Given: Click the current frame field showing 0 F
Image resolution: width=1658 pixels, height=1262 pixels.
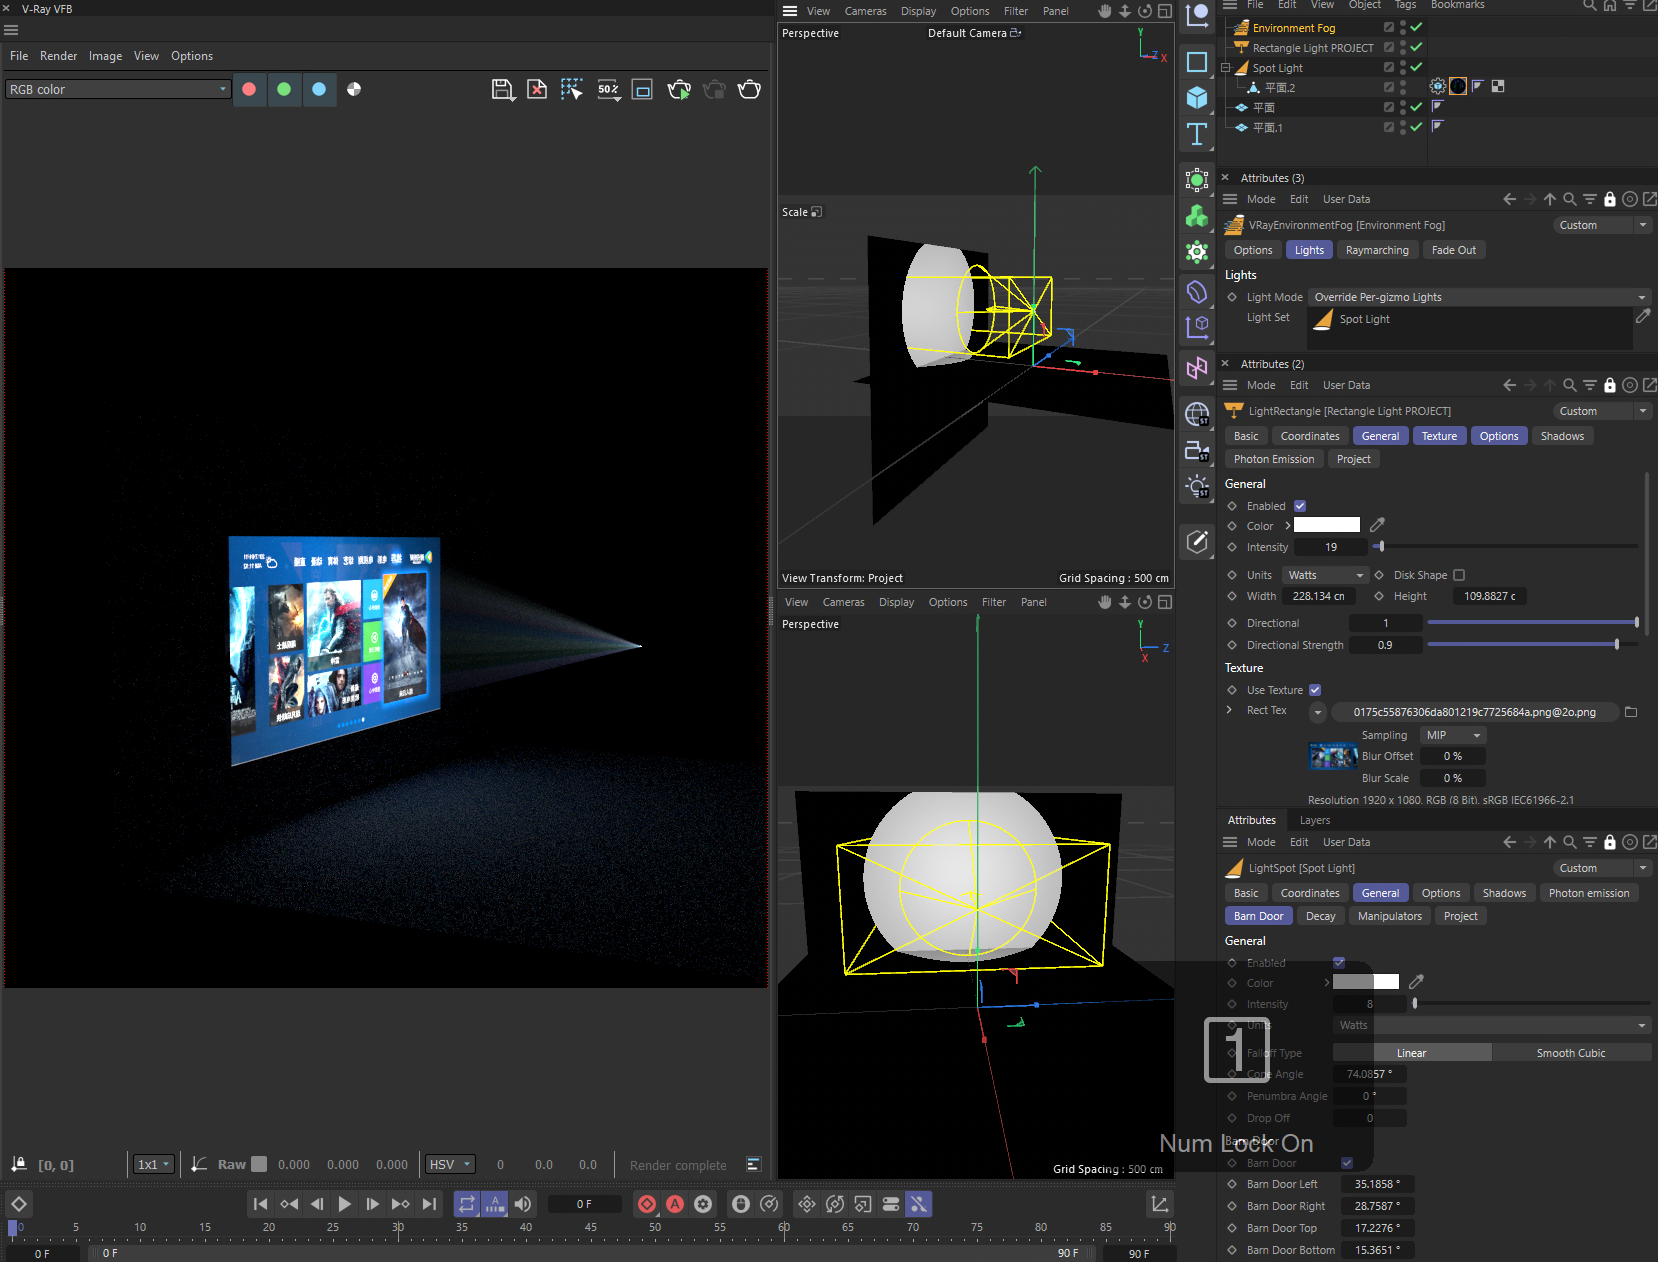Looking at the screenshot, I should tap(584, 1204).
